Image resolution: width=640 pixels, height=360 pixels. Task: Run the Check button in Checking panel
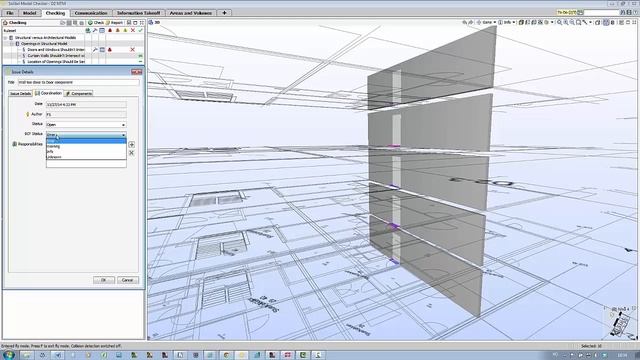(x=96, y=23)
